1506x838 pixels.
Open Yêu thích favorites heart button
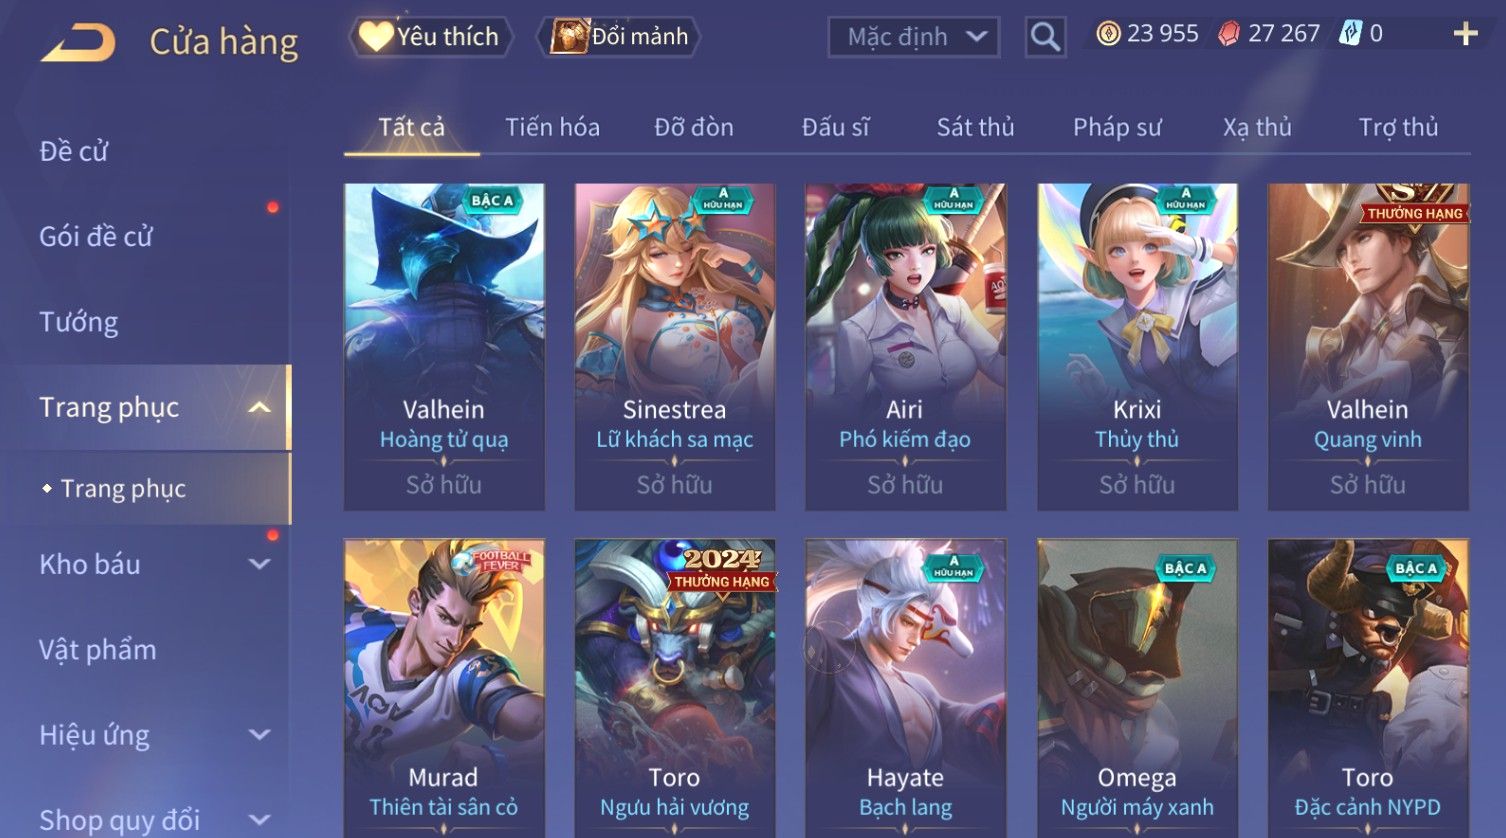pyautogui.click(x=431, y=37)
